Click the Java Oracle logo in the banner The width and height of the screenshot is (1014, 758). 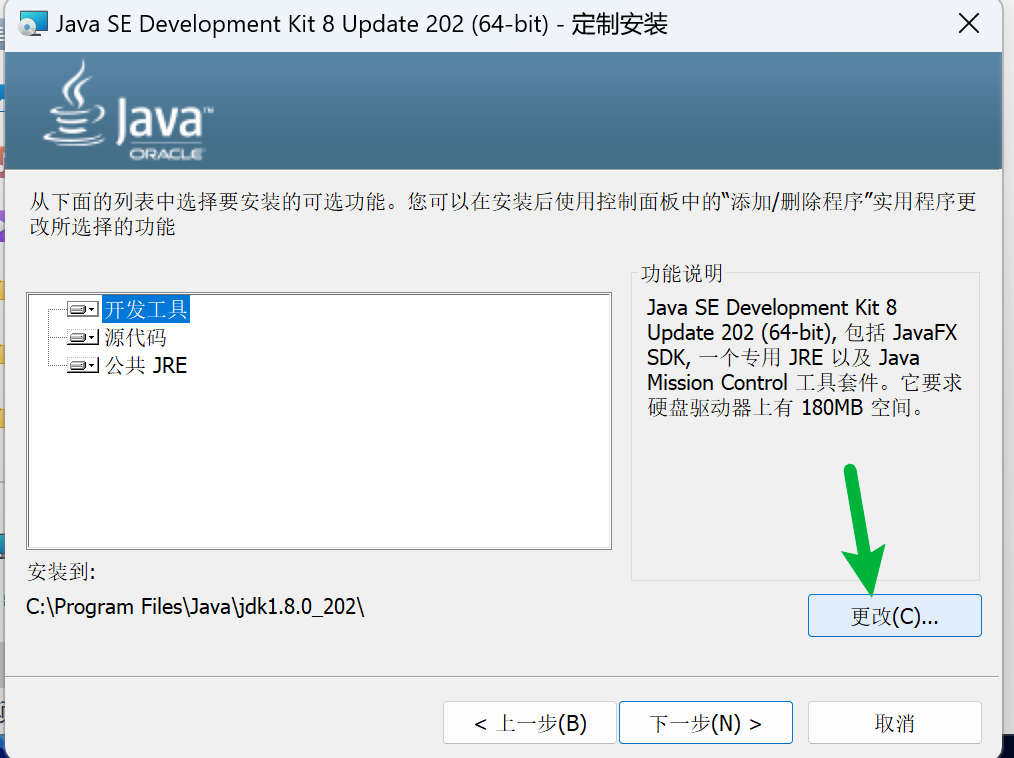[x=128, y=112]
